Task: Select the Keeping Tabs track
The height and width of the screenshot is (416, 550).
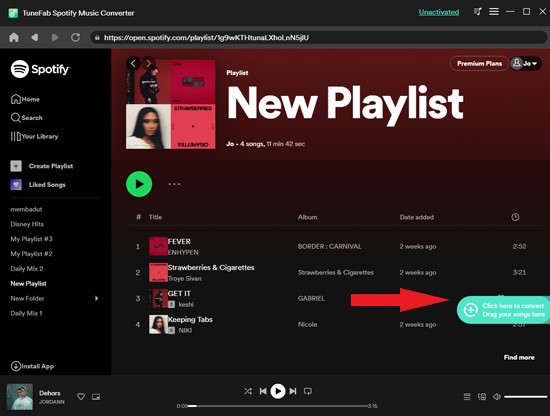Action: (x=190, y=320)
